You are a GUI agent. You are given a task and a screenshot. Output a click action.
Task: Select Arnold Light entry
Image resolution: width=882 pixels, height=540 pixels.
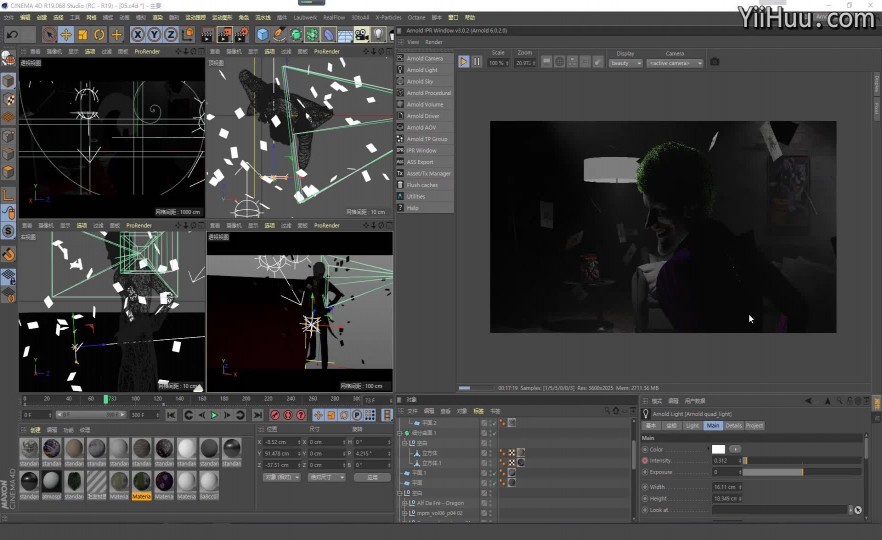(x=425, y=70)
